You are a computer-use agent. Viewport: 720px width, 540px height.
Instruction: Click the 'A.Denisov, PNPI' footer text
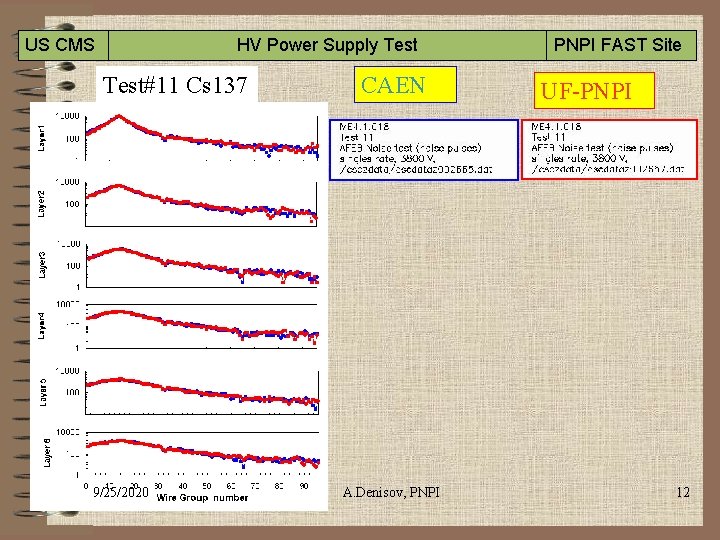pyautogui.click(x=391, y=492)
